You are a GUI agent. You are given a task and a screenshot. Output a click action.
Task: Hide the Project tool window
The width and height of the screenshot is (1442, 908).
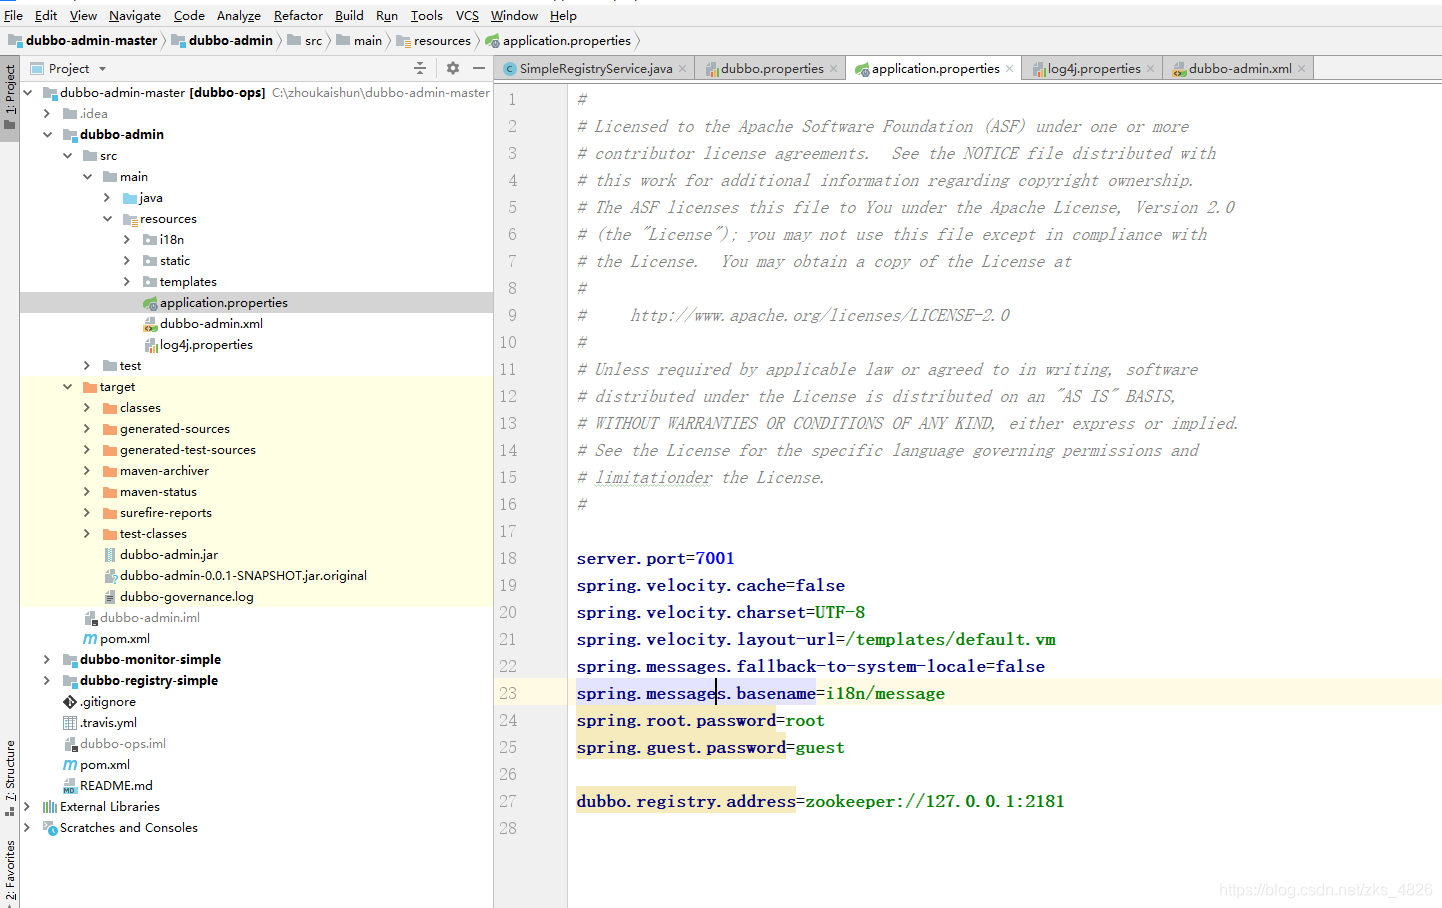click(x=479, y=68)
